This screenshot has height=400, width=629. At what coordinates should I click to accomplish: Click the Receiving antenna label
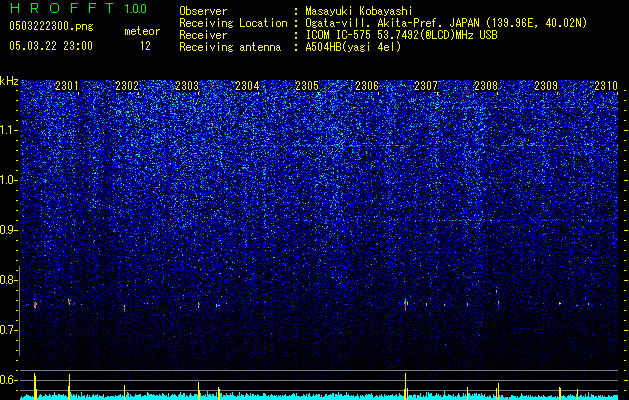[x=230, y=47]
